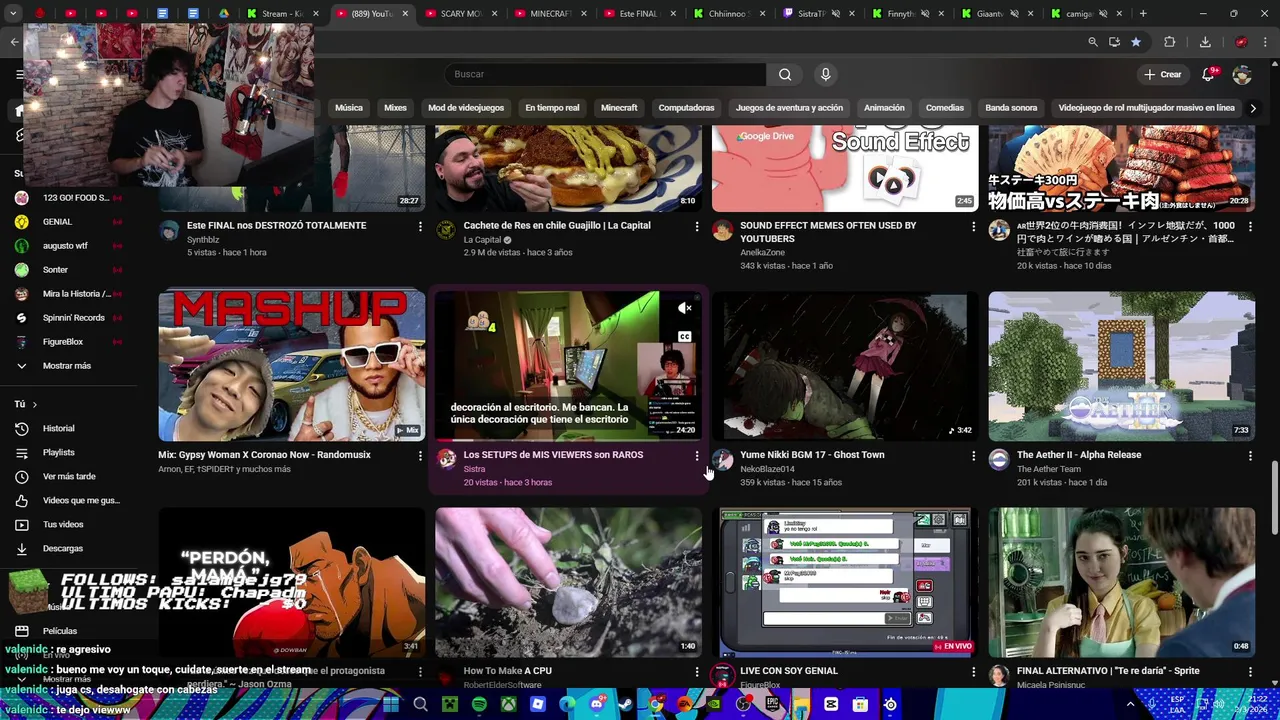Open Spotify from the taskbar

[479, 704]
